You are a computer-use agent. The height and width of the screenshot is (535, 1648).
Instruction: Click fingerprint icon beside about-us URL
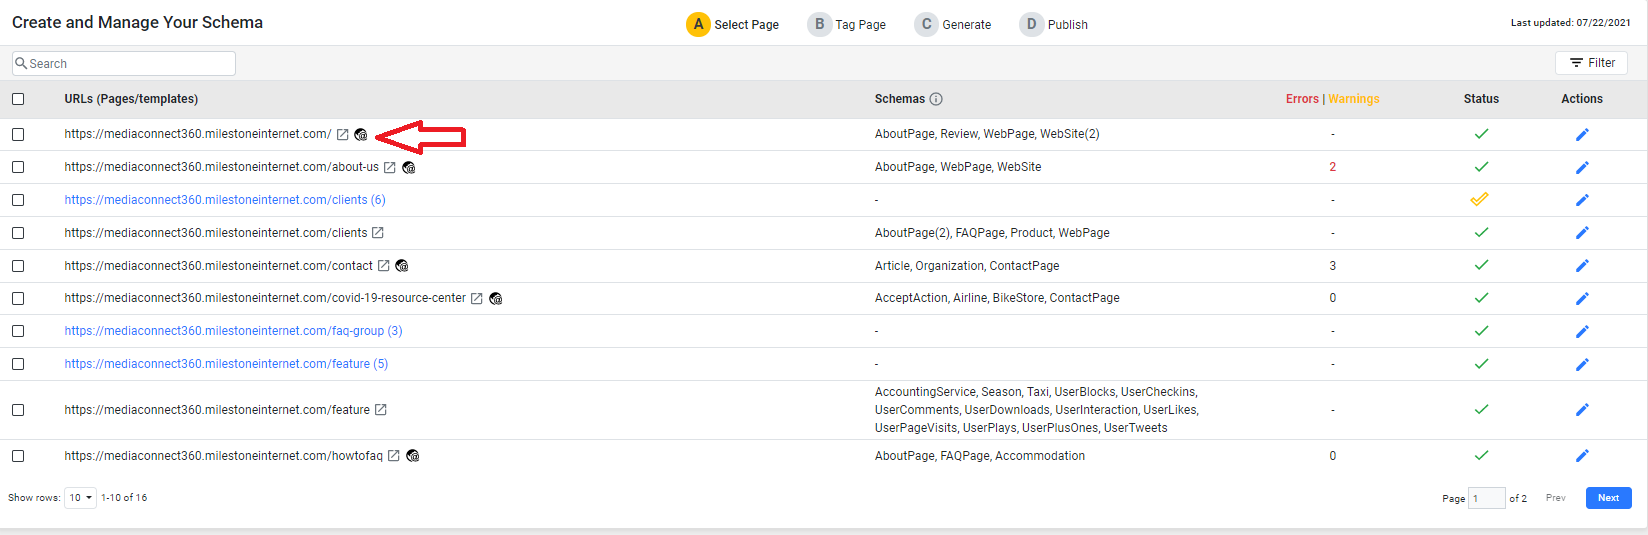pyautogui.click(x=409, y=167)
